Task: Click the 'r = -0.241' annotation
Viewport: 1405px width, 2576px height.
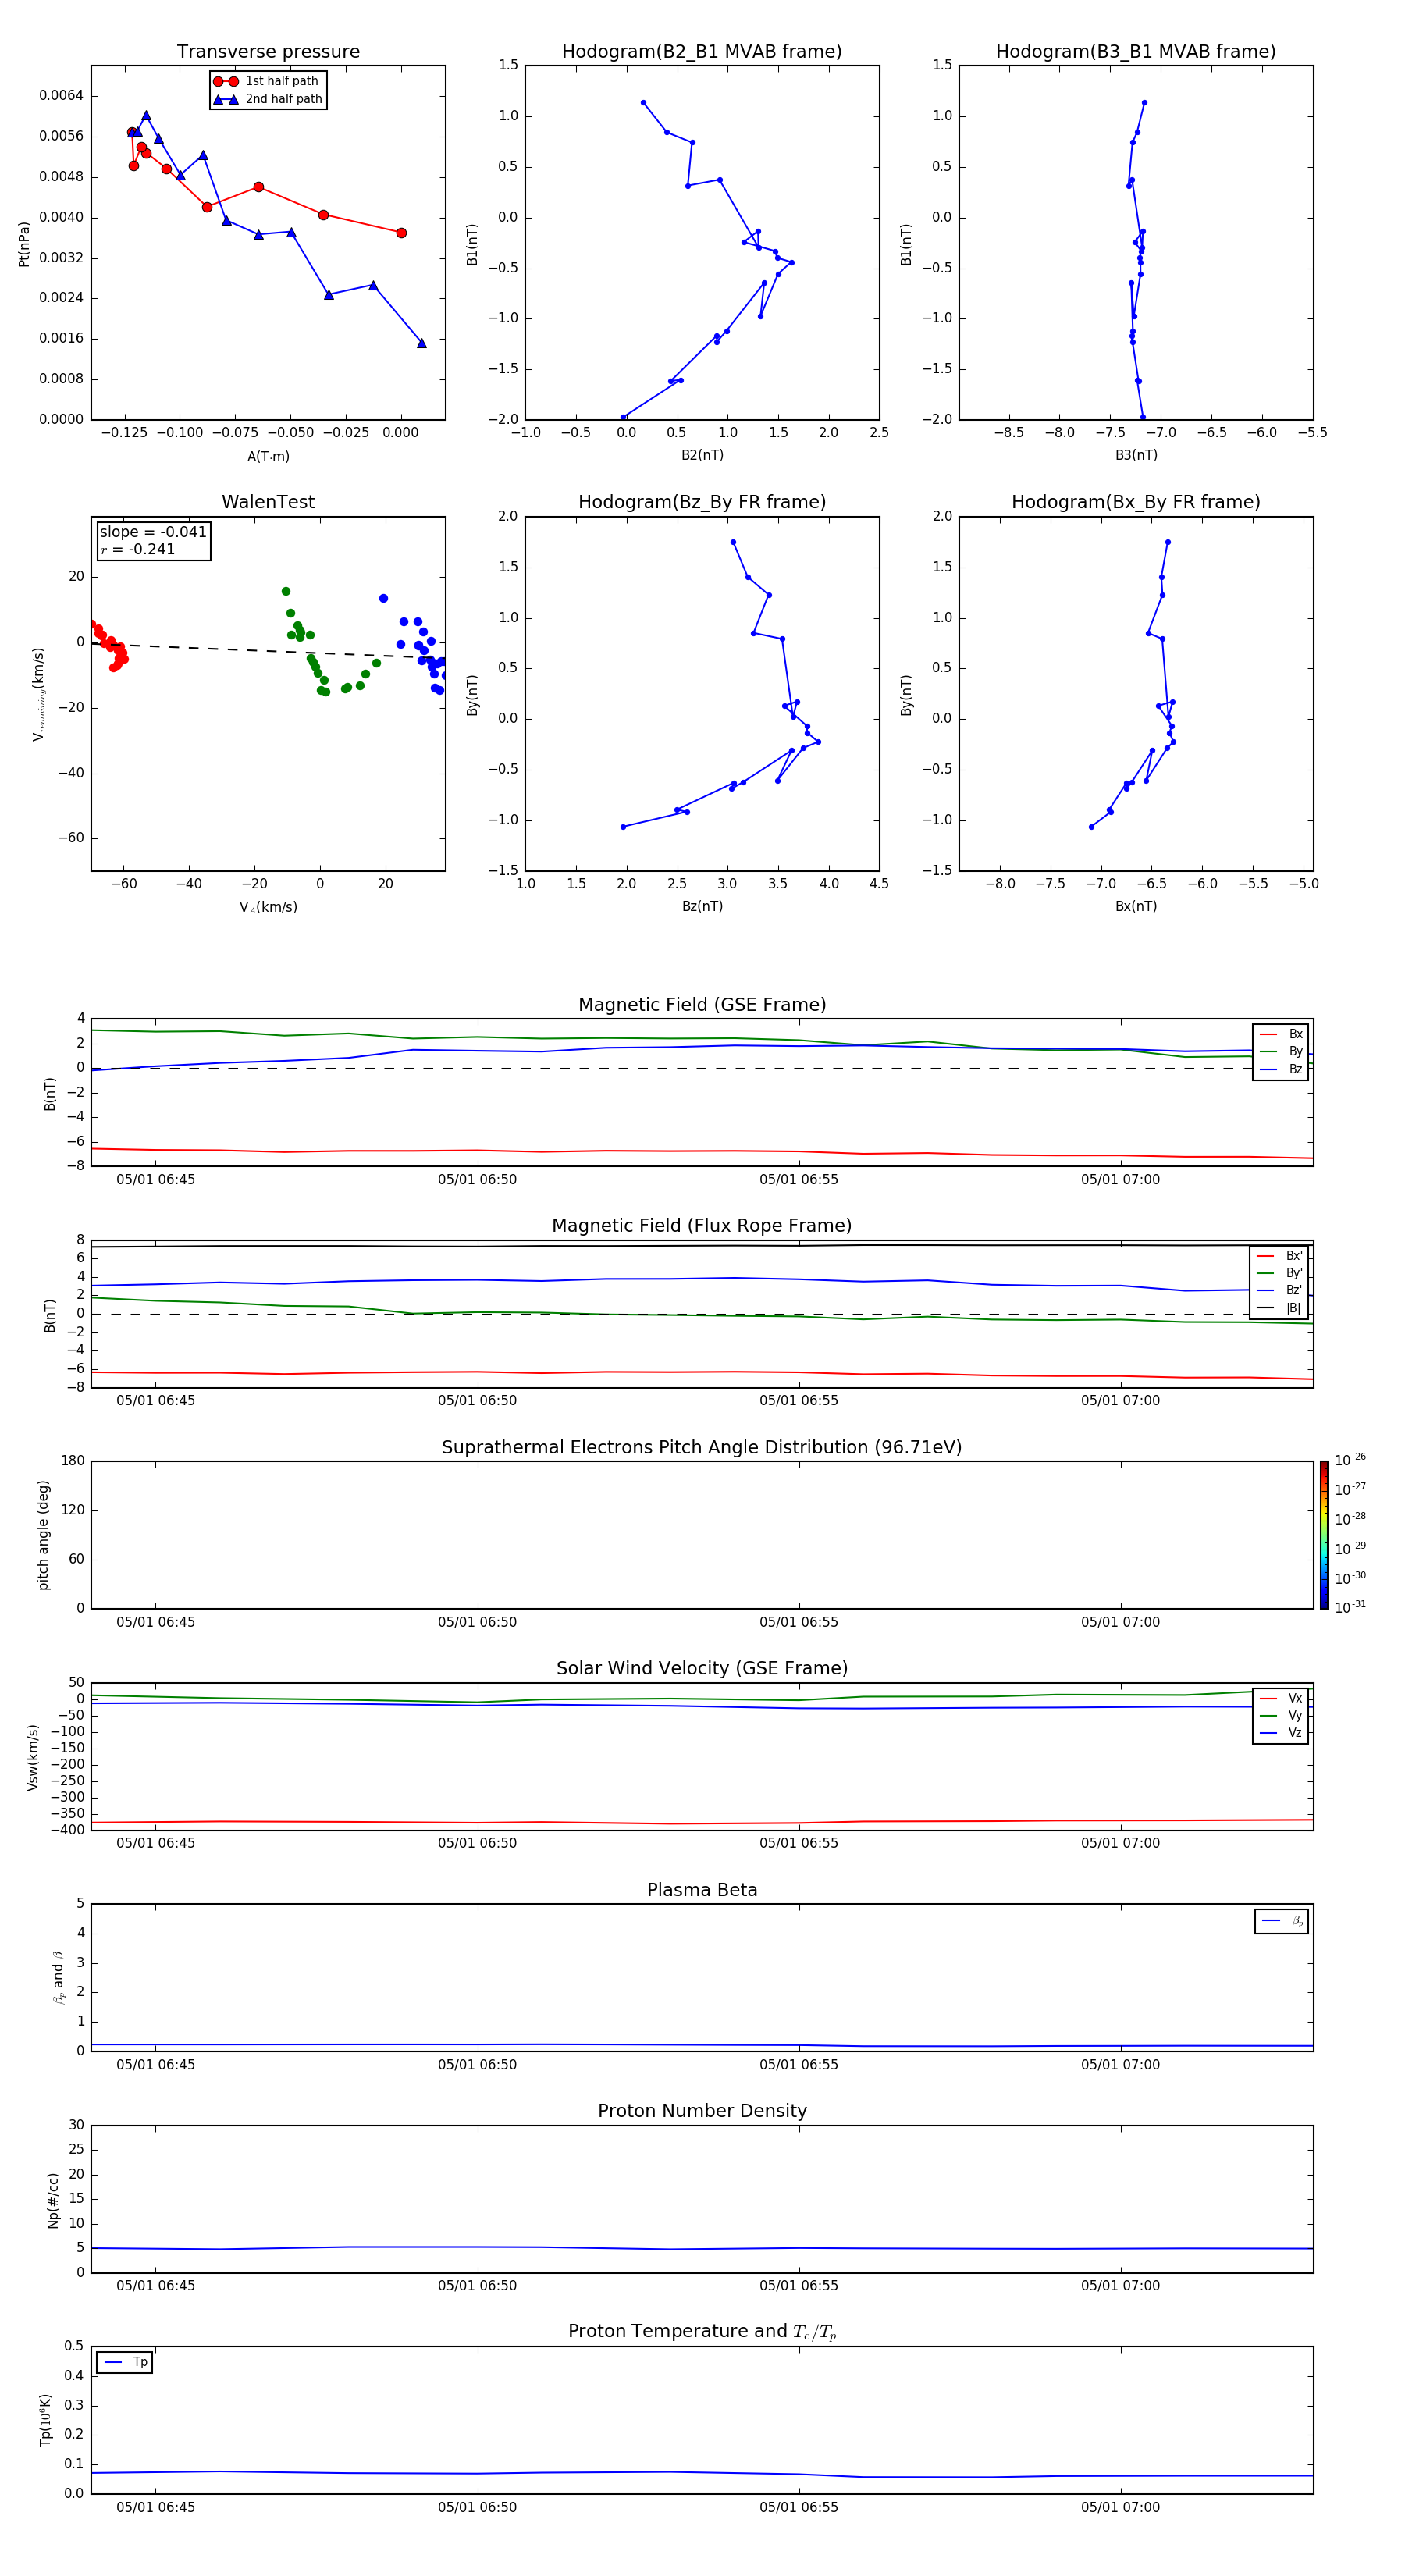Action: click(138, 549)
